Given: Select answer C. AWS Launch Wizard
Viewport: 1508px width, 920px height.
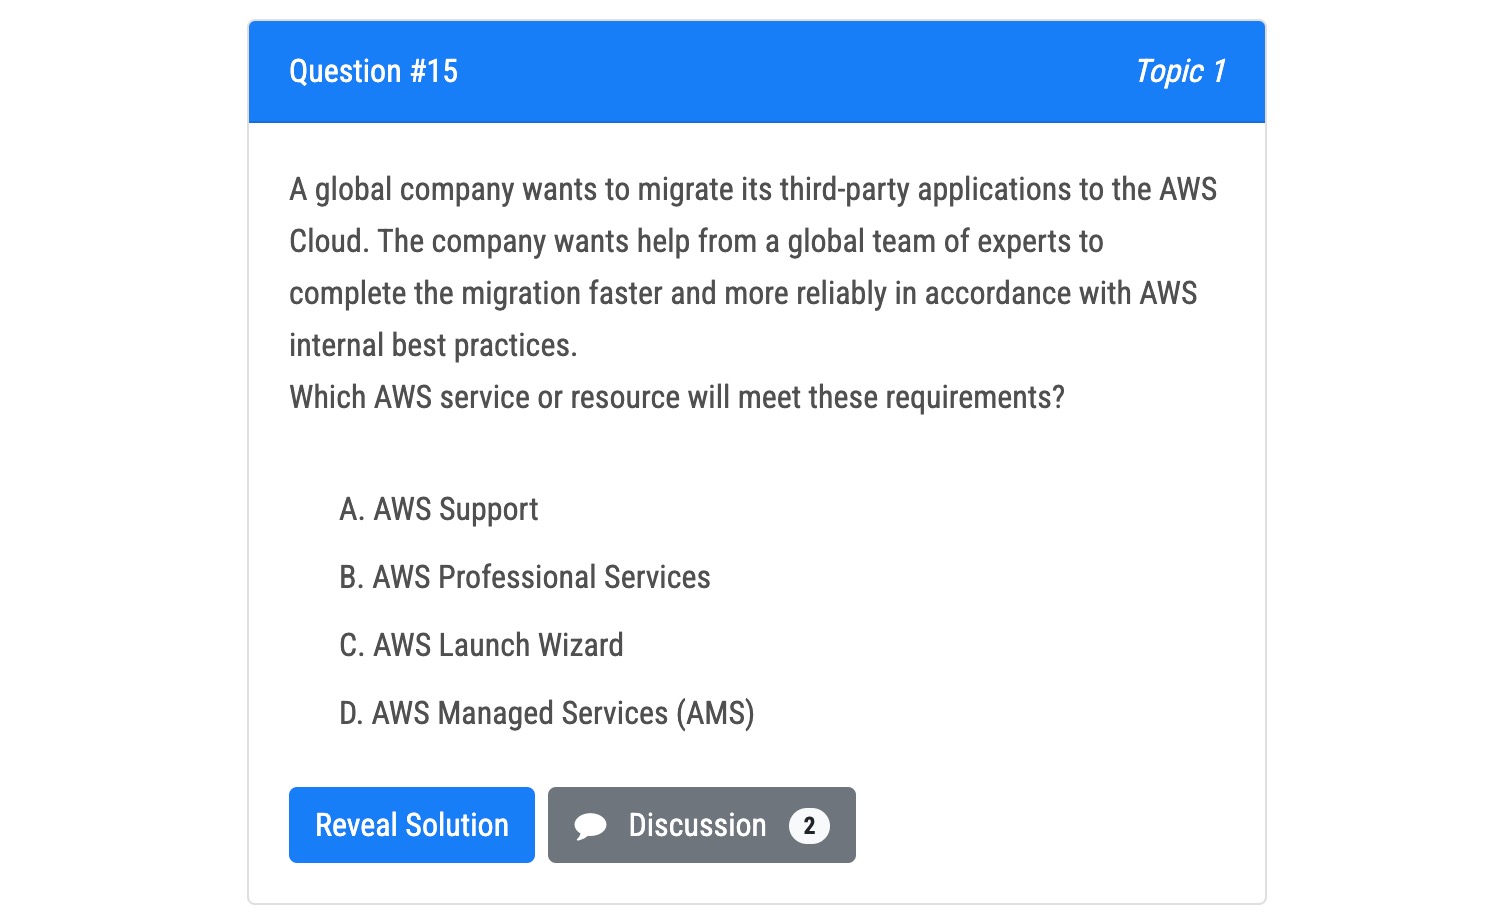Looking at the screenshot, I should (481, 645).
